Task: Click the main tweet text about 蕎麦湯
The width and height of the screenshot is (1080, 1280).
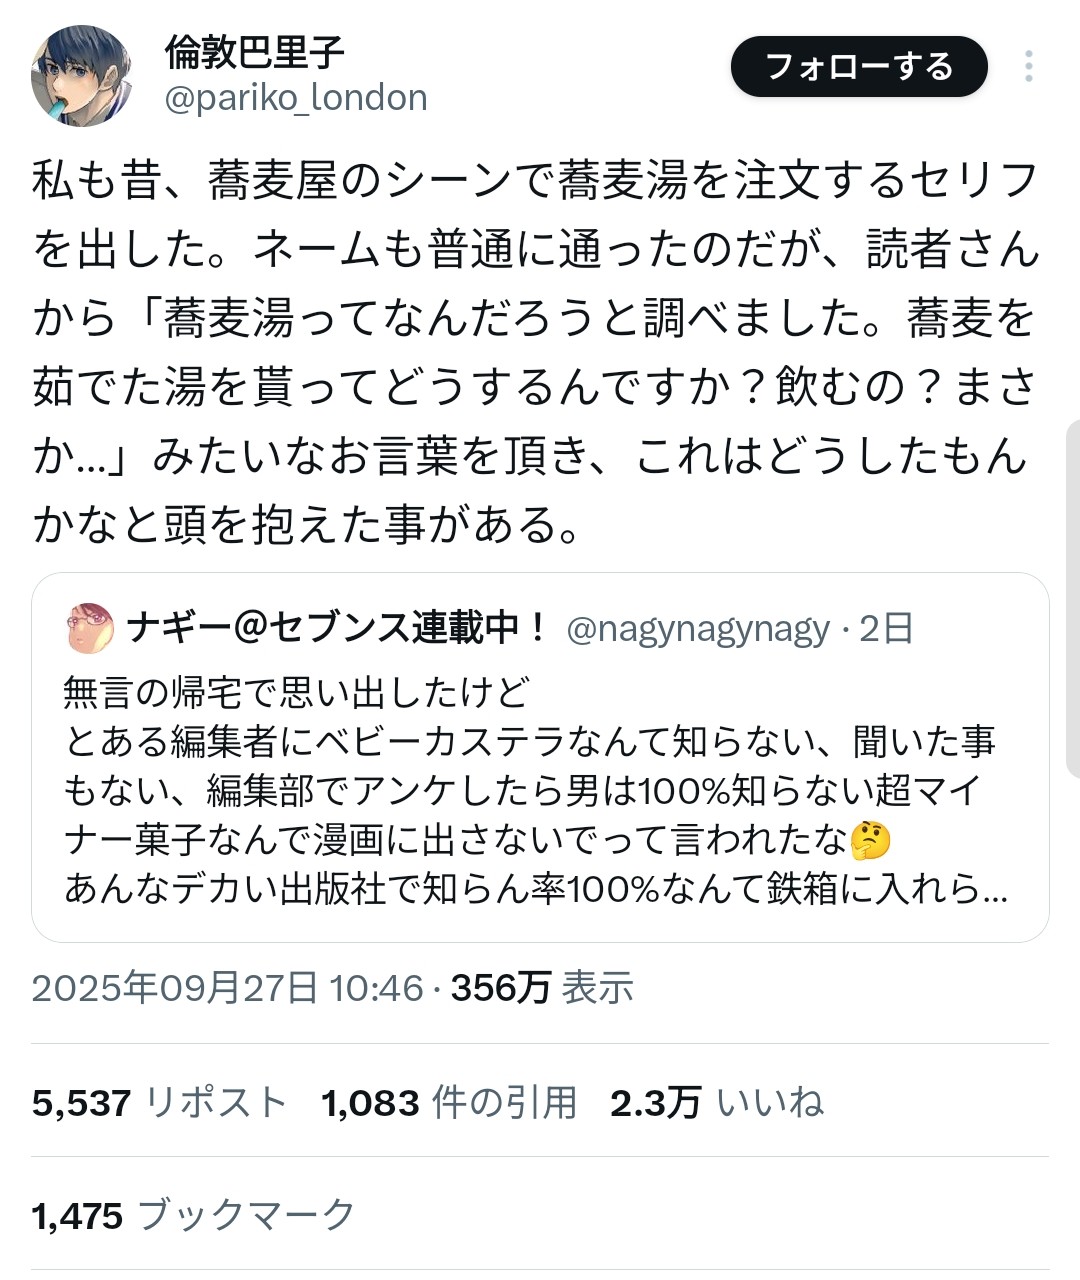Action: point(536,352)
